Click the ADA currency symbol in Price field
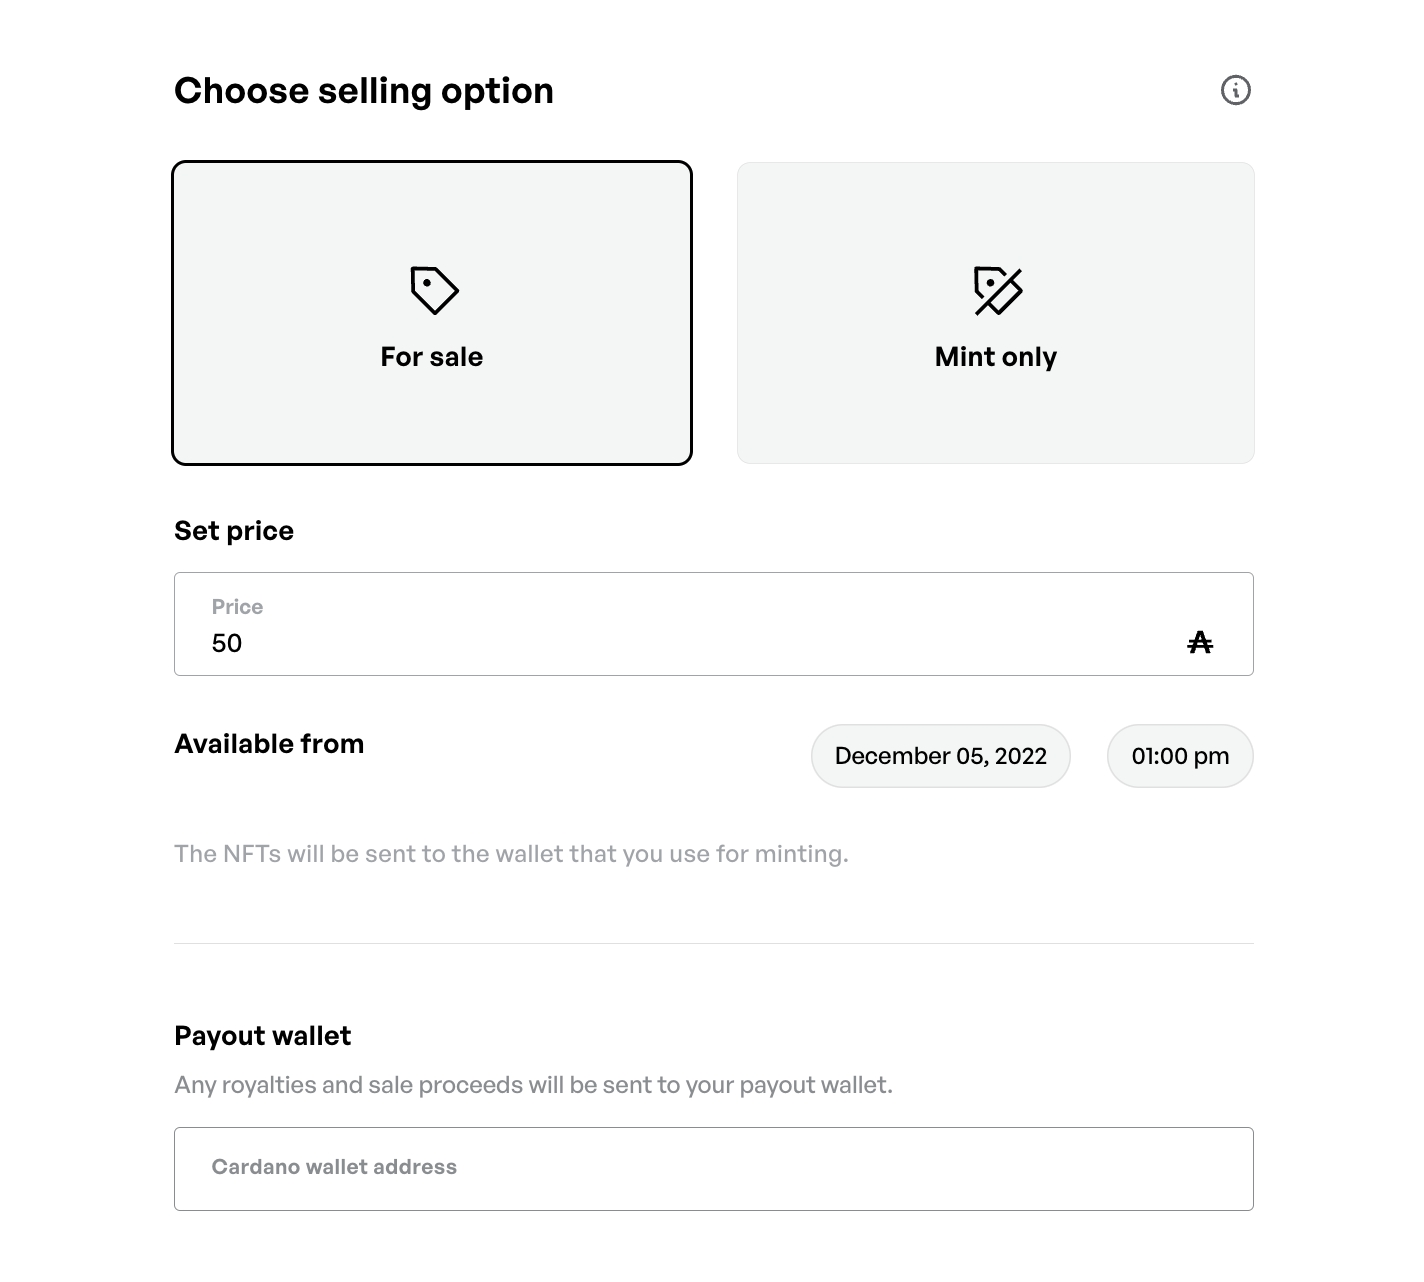 point(1200,643)
